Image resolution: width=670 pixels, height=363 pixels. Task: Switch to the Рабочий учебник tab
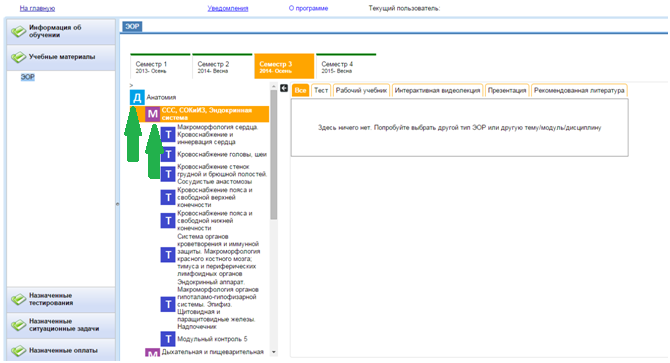361,91
